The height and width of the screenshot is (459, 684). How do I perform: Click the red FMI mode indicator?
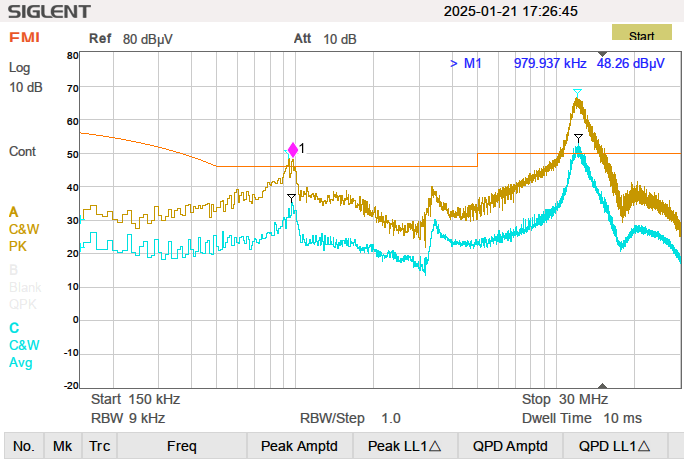(x=24, y=37)
